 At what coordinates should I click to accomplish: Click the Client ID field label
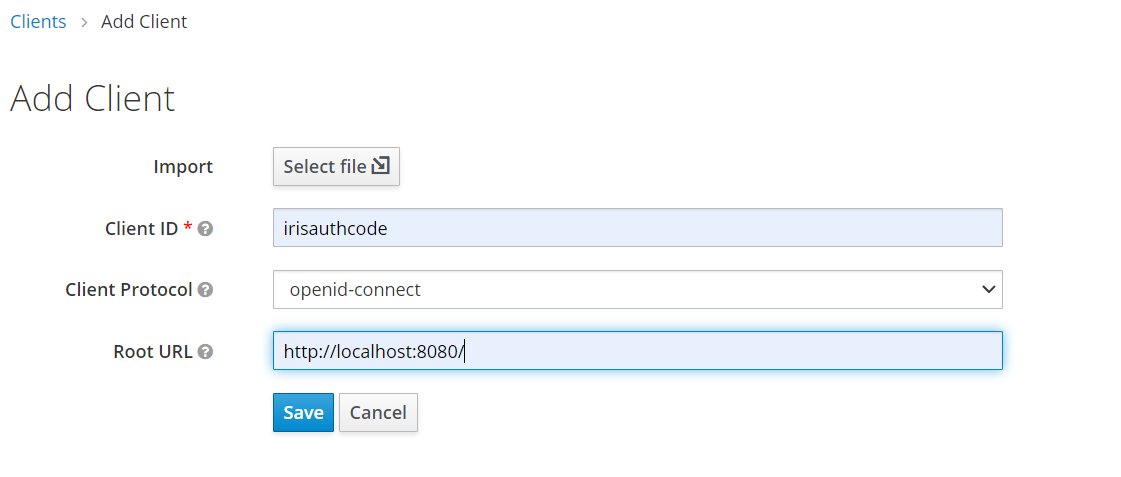[x=141, y=229]
